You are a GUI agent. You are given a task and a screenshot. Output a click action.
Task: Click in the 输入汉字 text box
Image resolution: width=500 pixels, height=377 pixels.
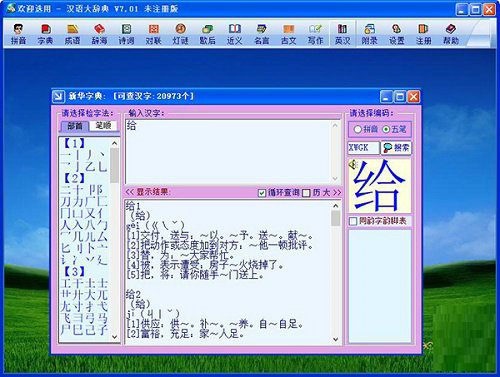pyautogui.click(x=229, y=151)
